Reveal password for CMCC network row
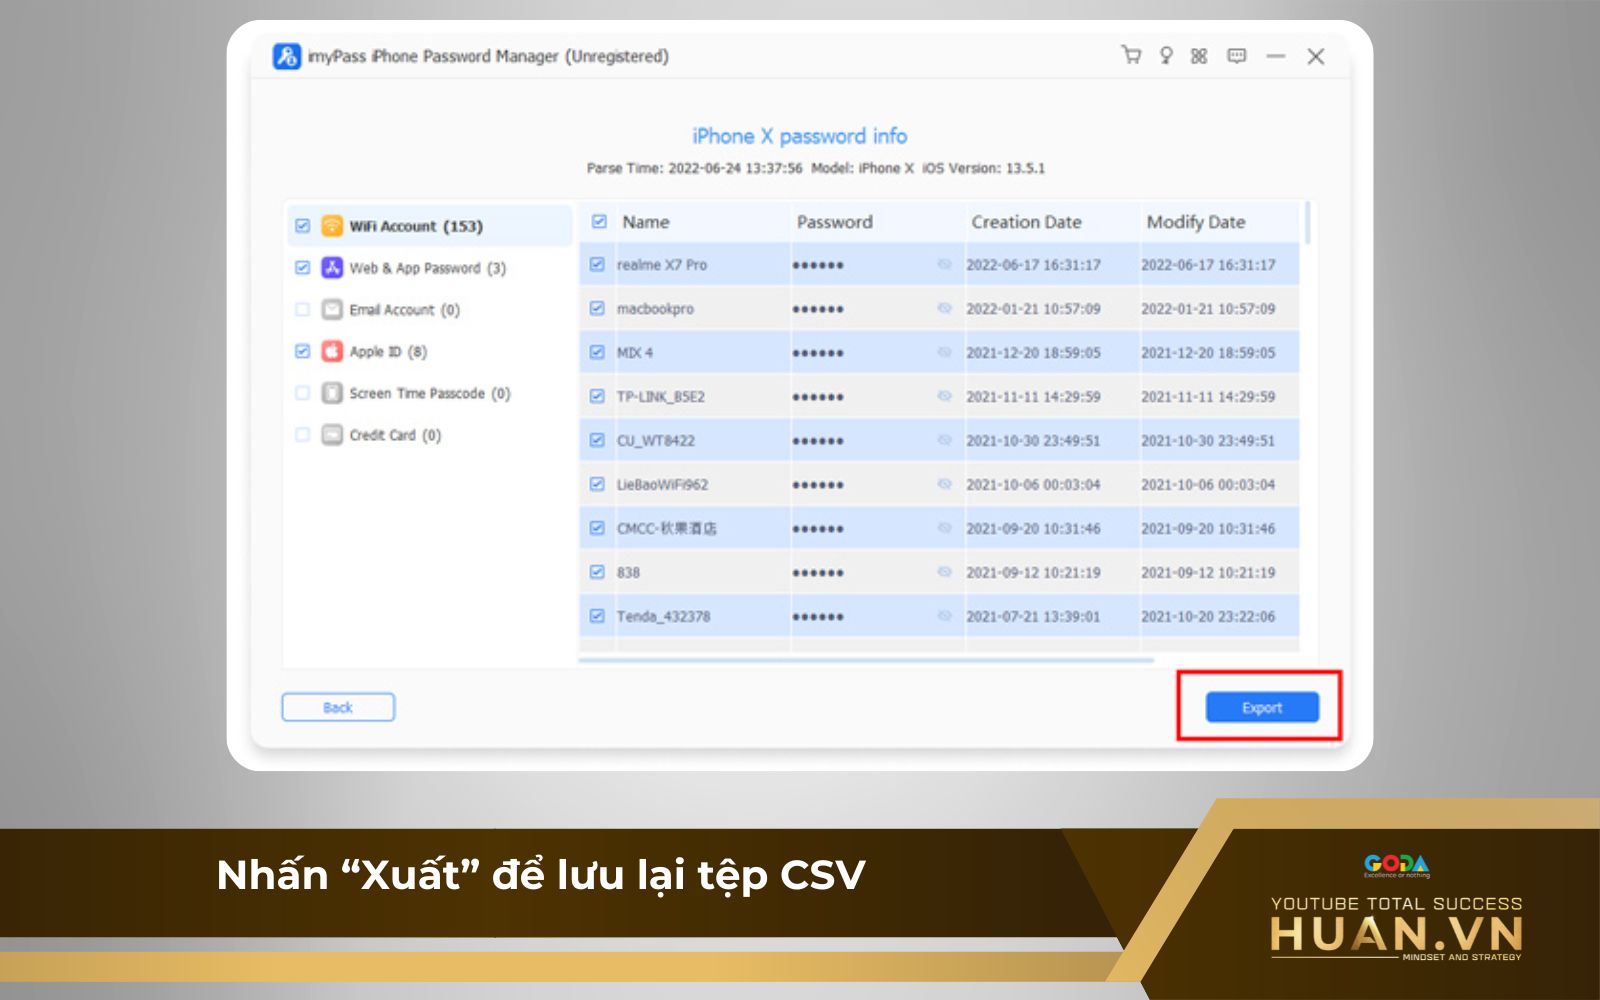This screenshot has width=1600, height=1000. [x=944, y=529]
